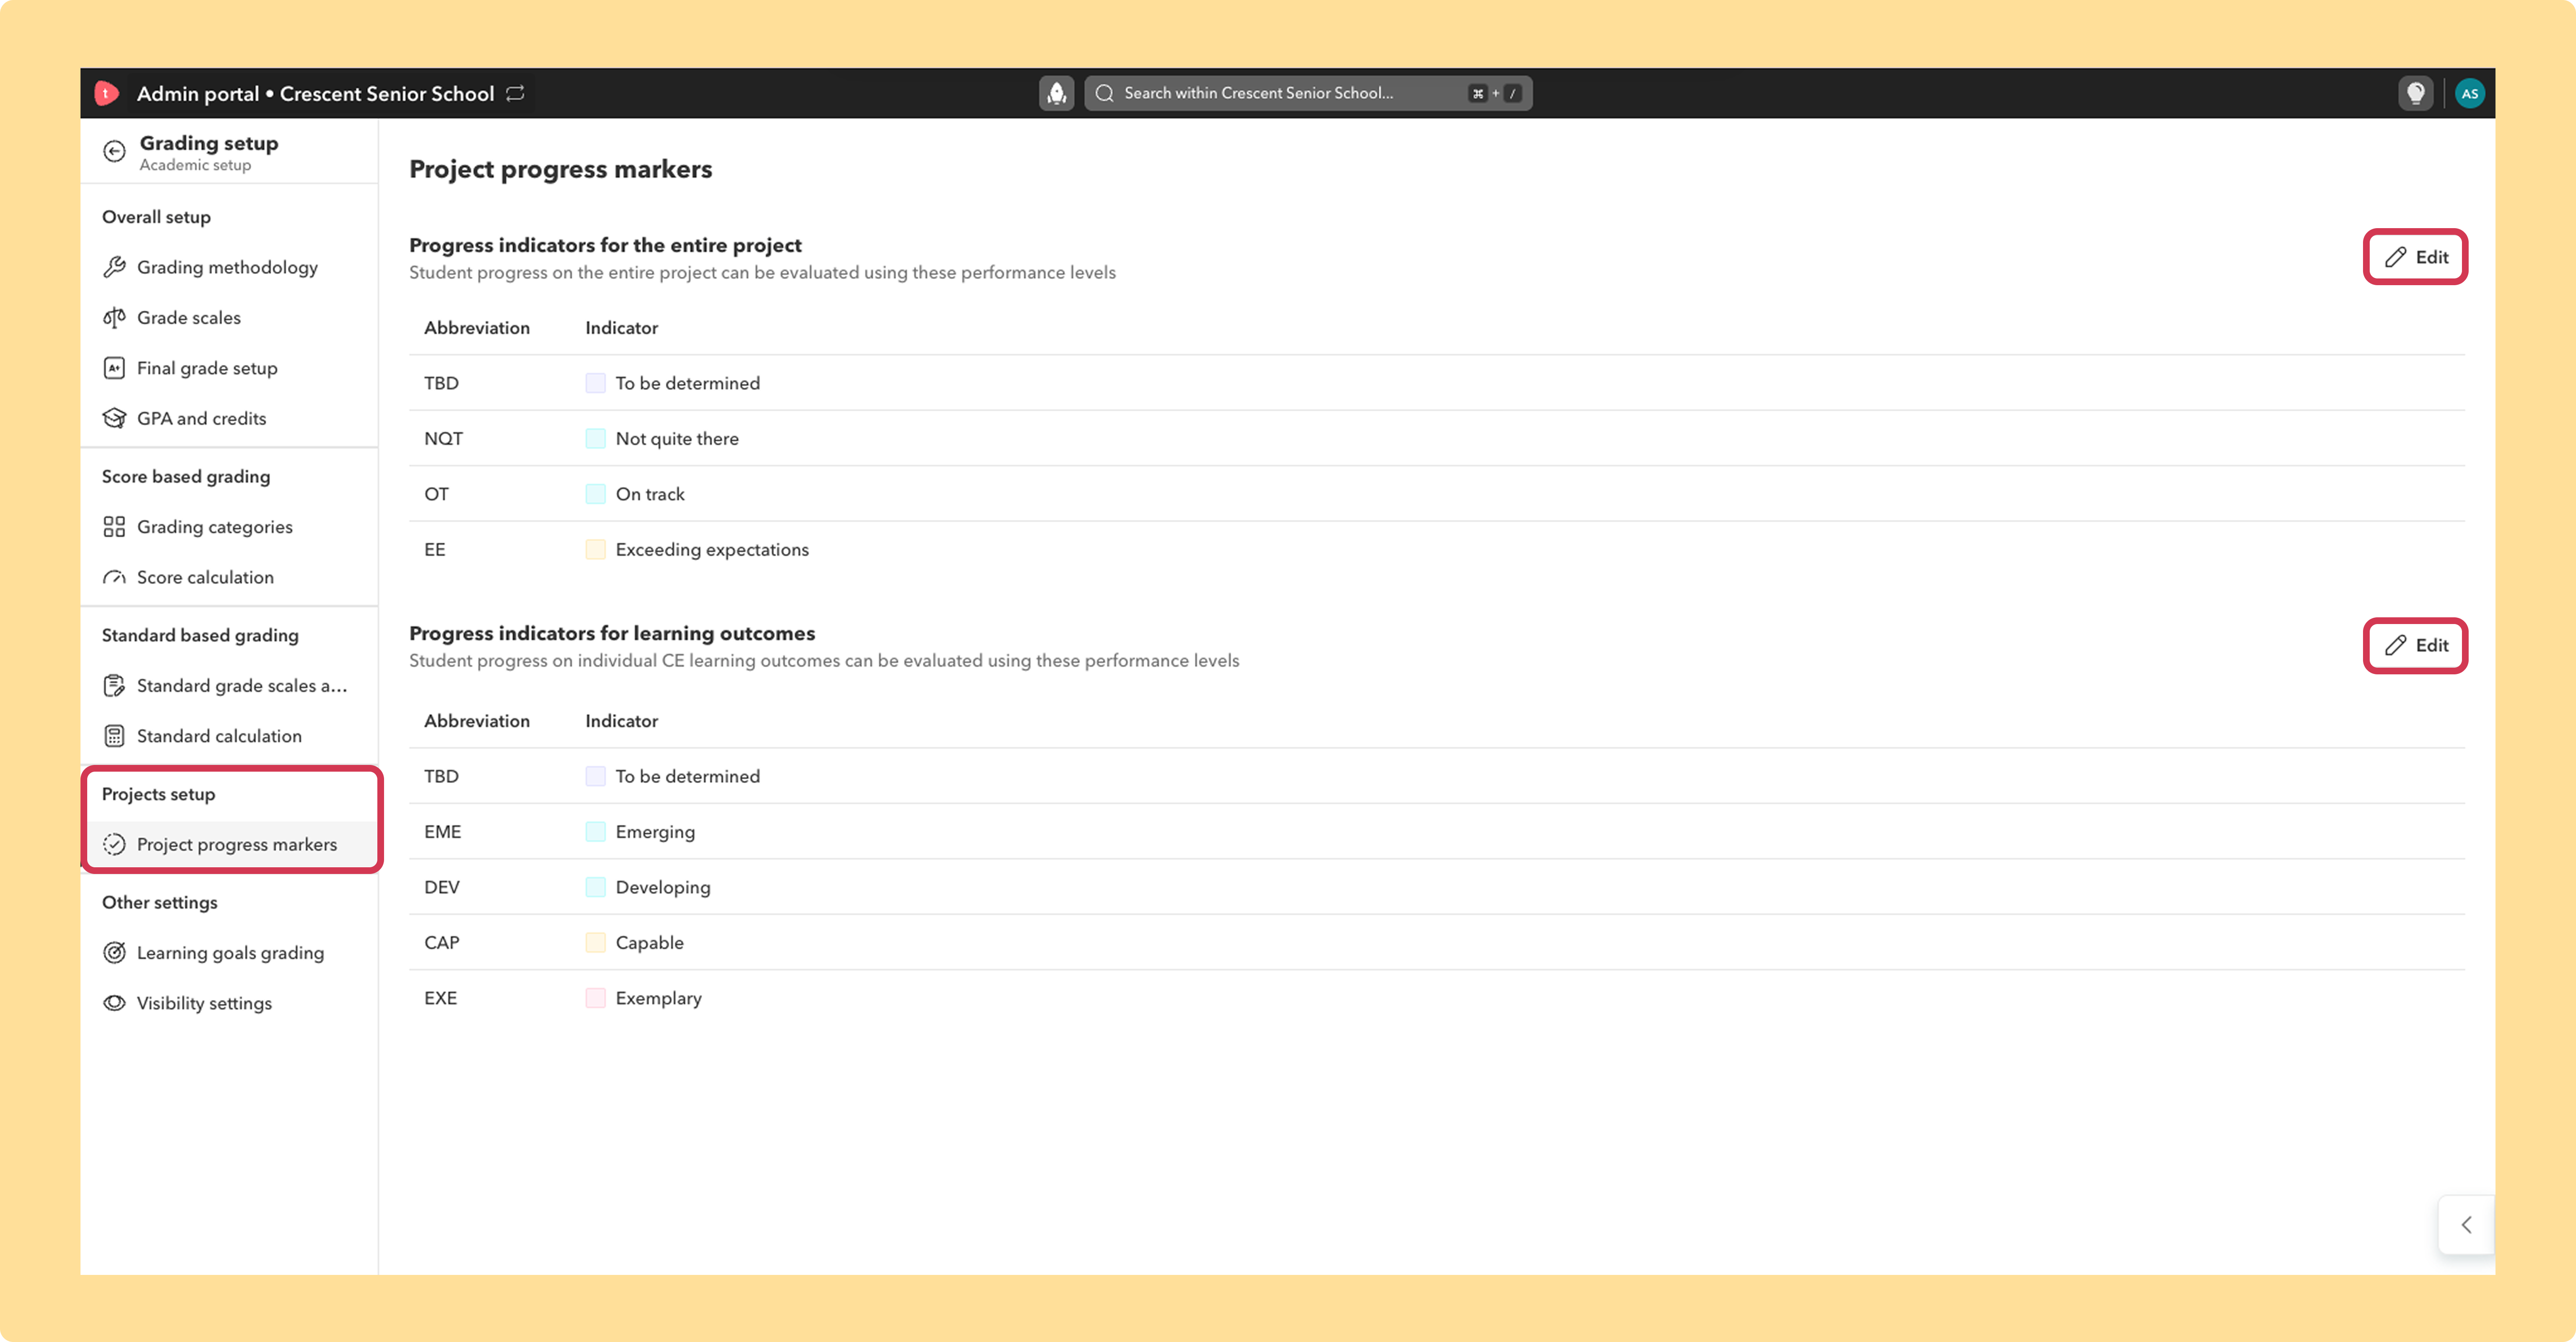Click the red app logo in header
This screenshot has width=2576, height=1342.
[x=106, y=93]
